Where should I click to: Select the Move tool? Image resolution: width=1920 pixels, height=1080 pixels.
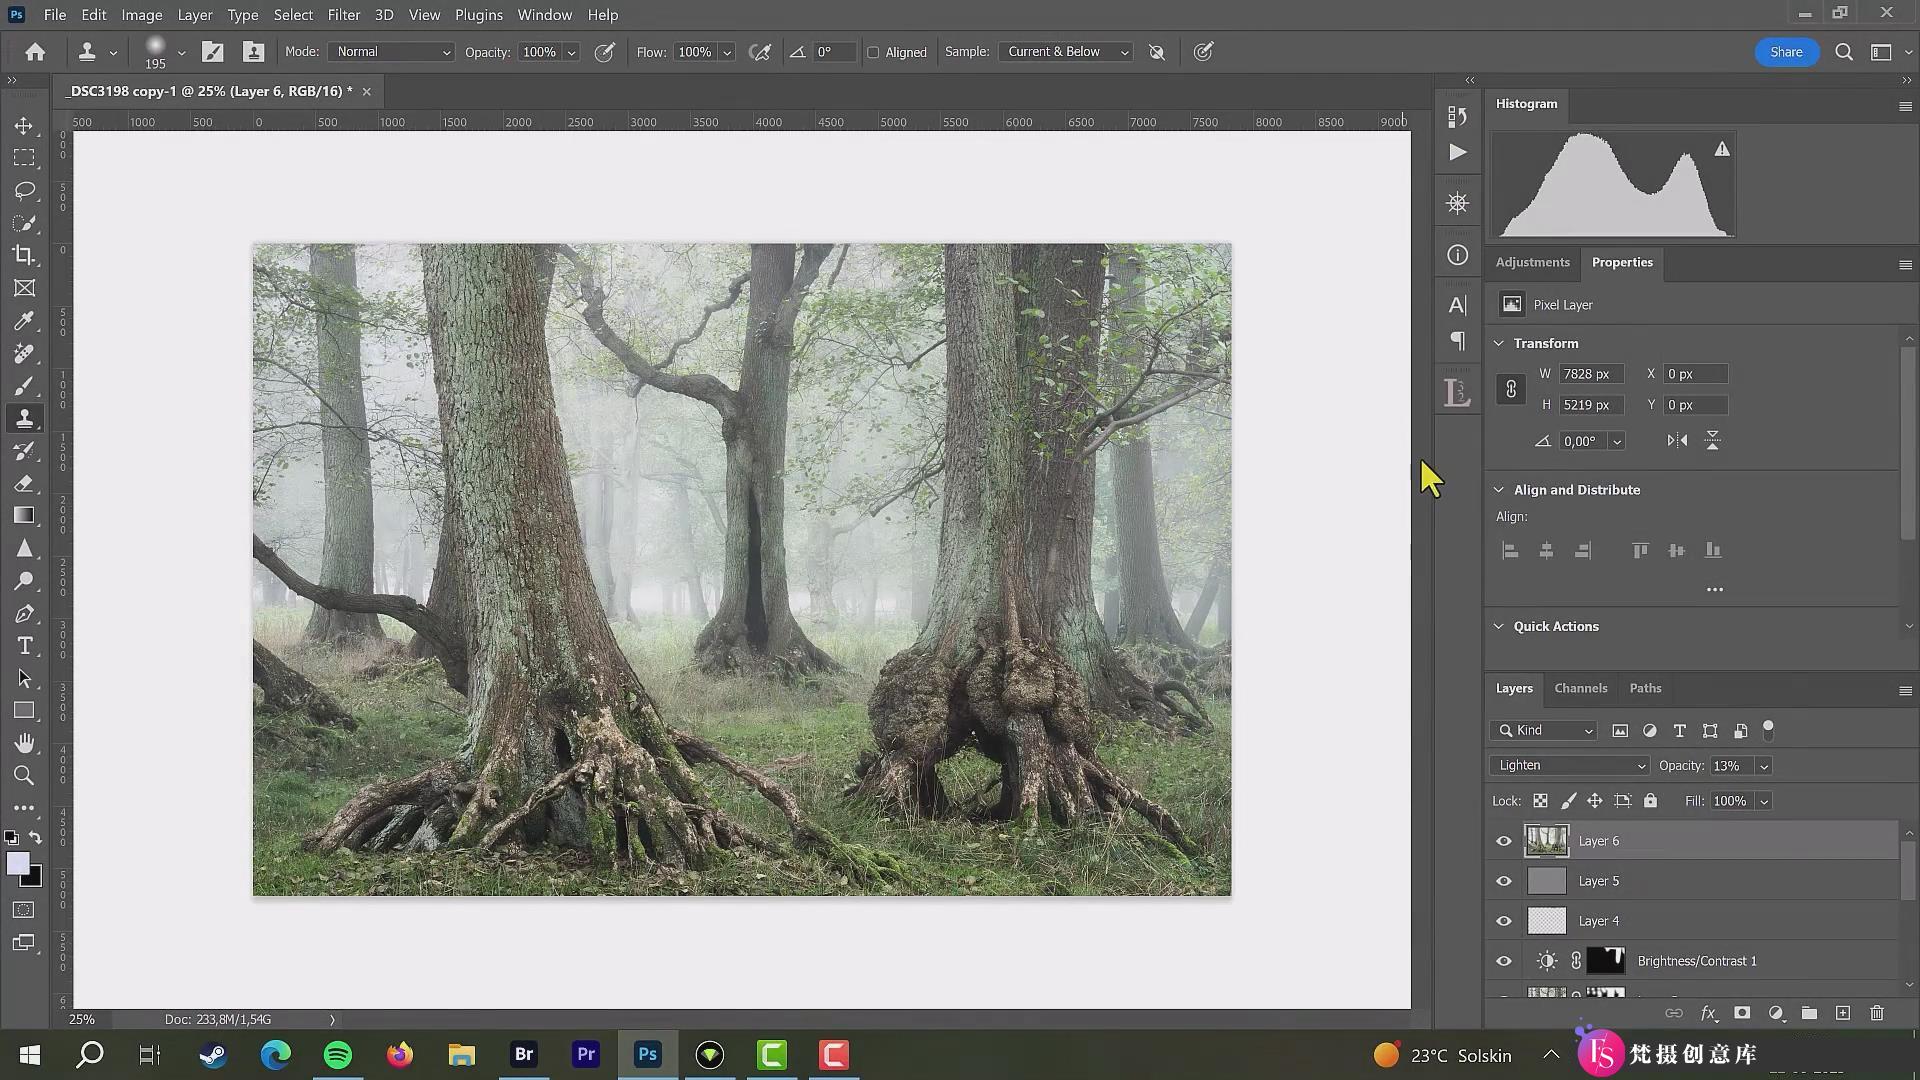24,126
